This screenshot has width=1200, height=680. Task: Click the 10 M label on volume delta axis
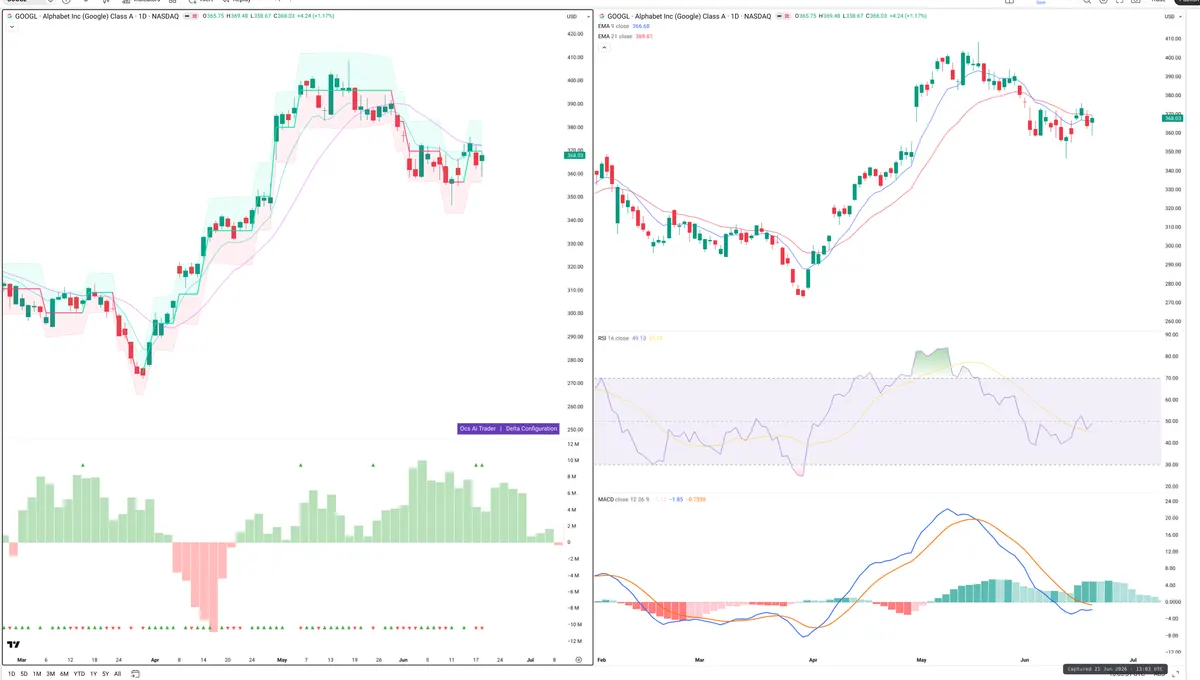click(573, 460)
